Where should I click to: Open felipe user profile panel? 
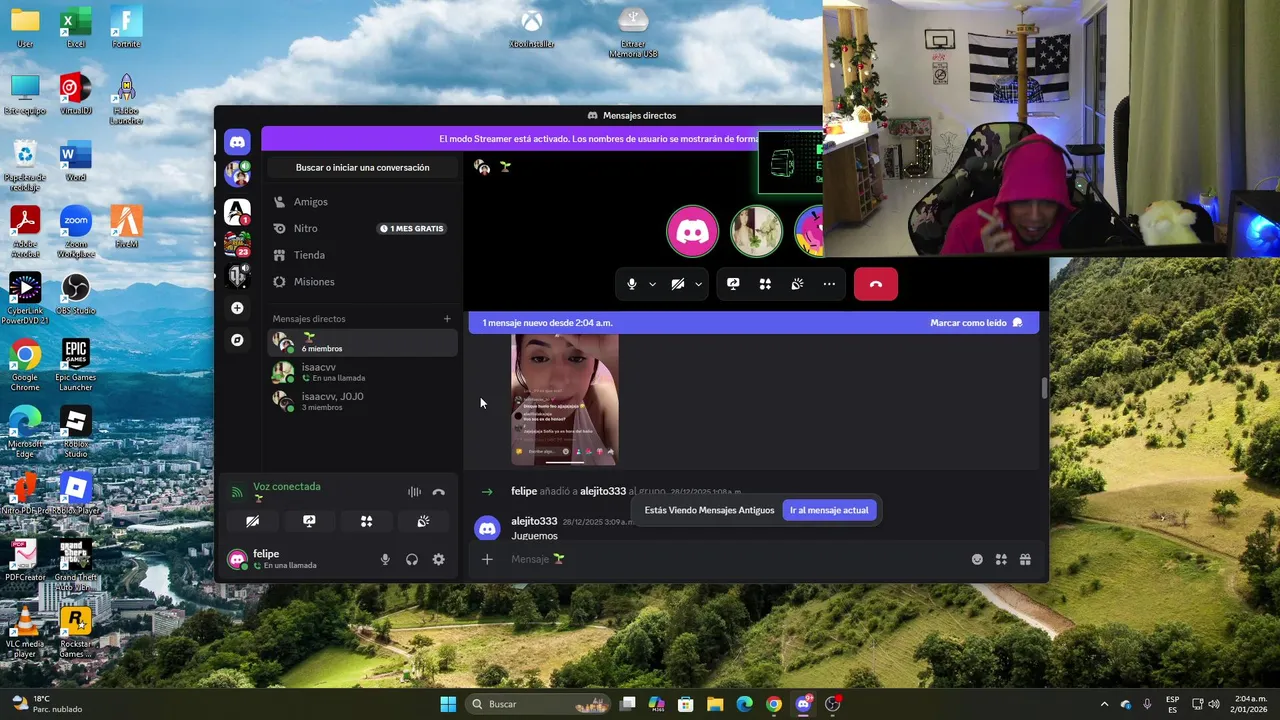[296, 559]
